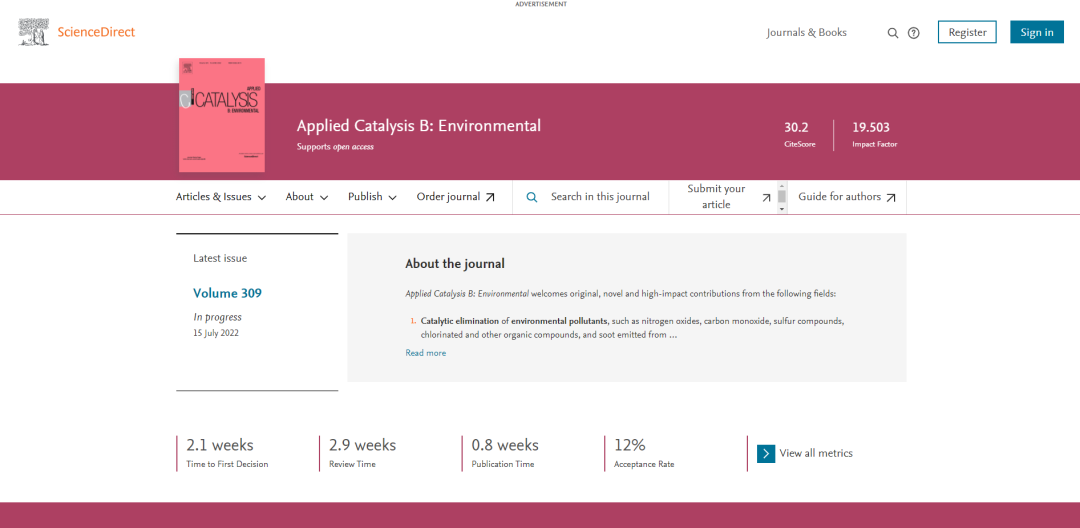Click the ScienceDirect Elsevier tree logo
Screen dimensions: 1080x528
coord(34,32)
